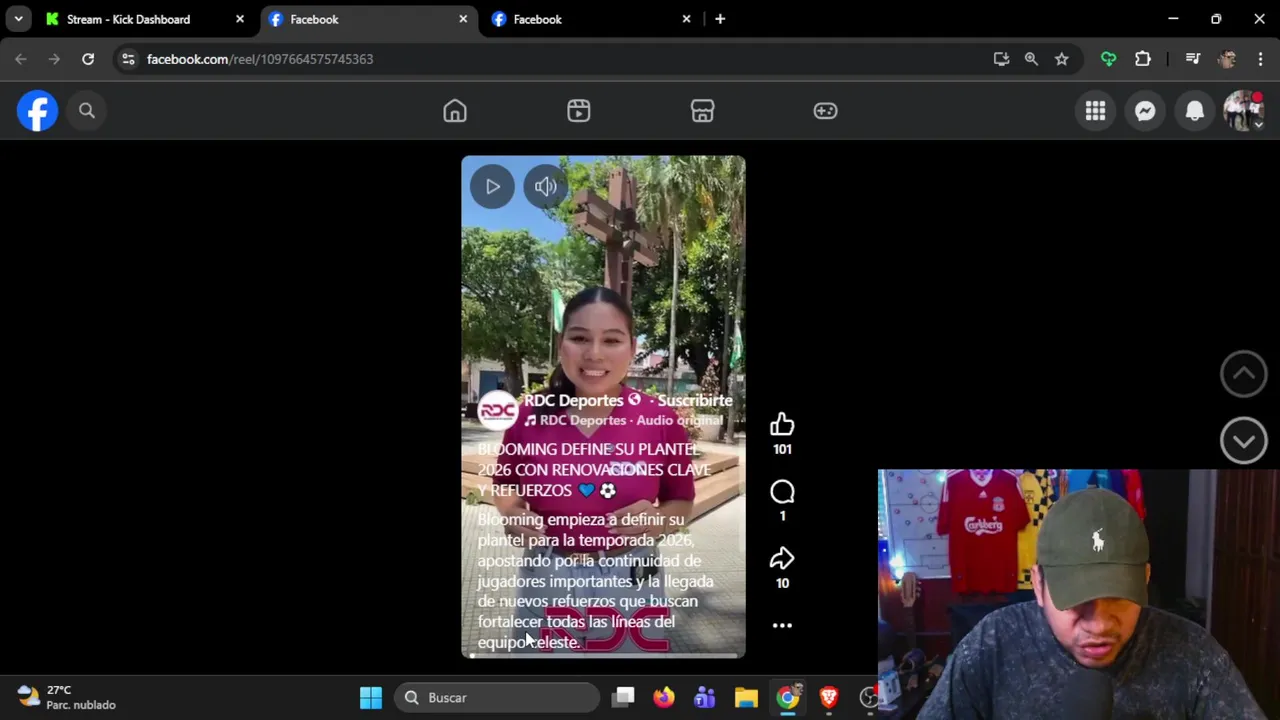Open Microsoft Teams taskbar icon
Image resolution: width=1280 pixels, height=720 pixels.
click(705, 697)
